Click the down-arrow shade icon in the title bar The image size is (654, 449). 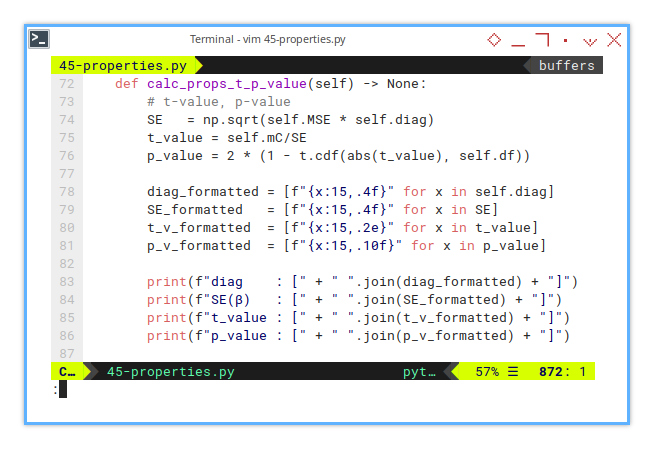[590, 42]
